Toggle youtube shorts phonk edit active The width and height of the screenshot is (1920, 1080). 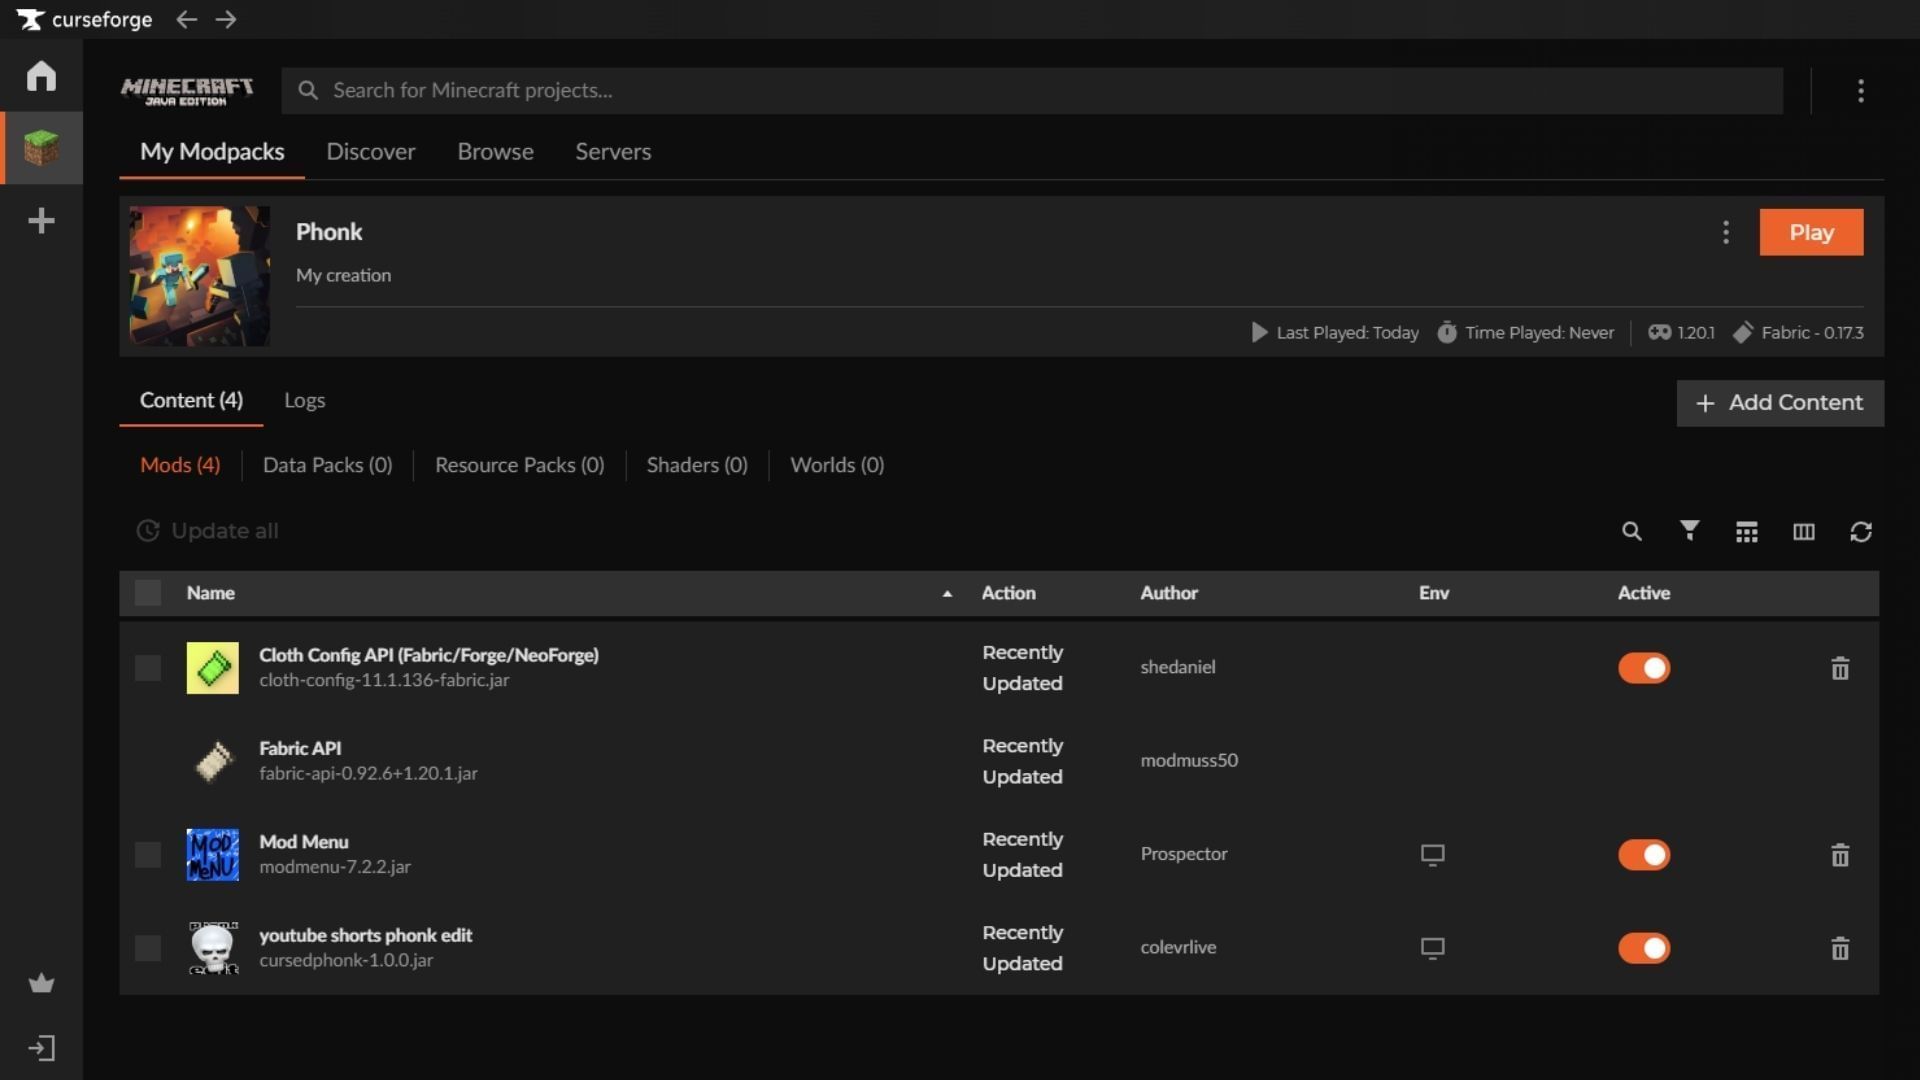pyautogui.click(x=1644, y=948)
